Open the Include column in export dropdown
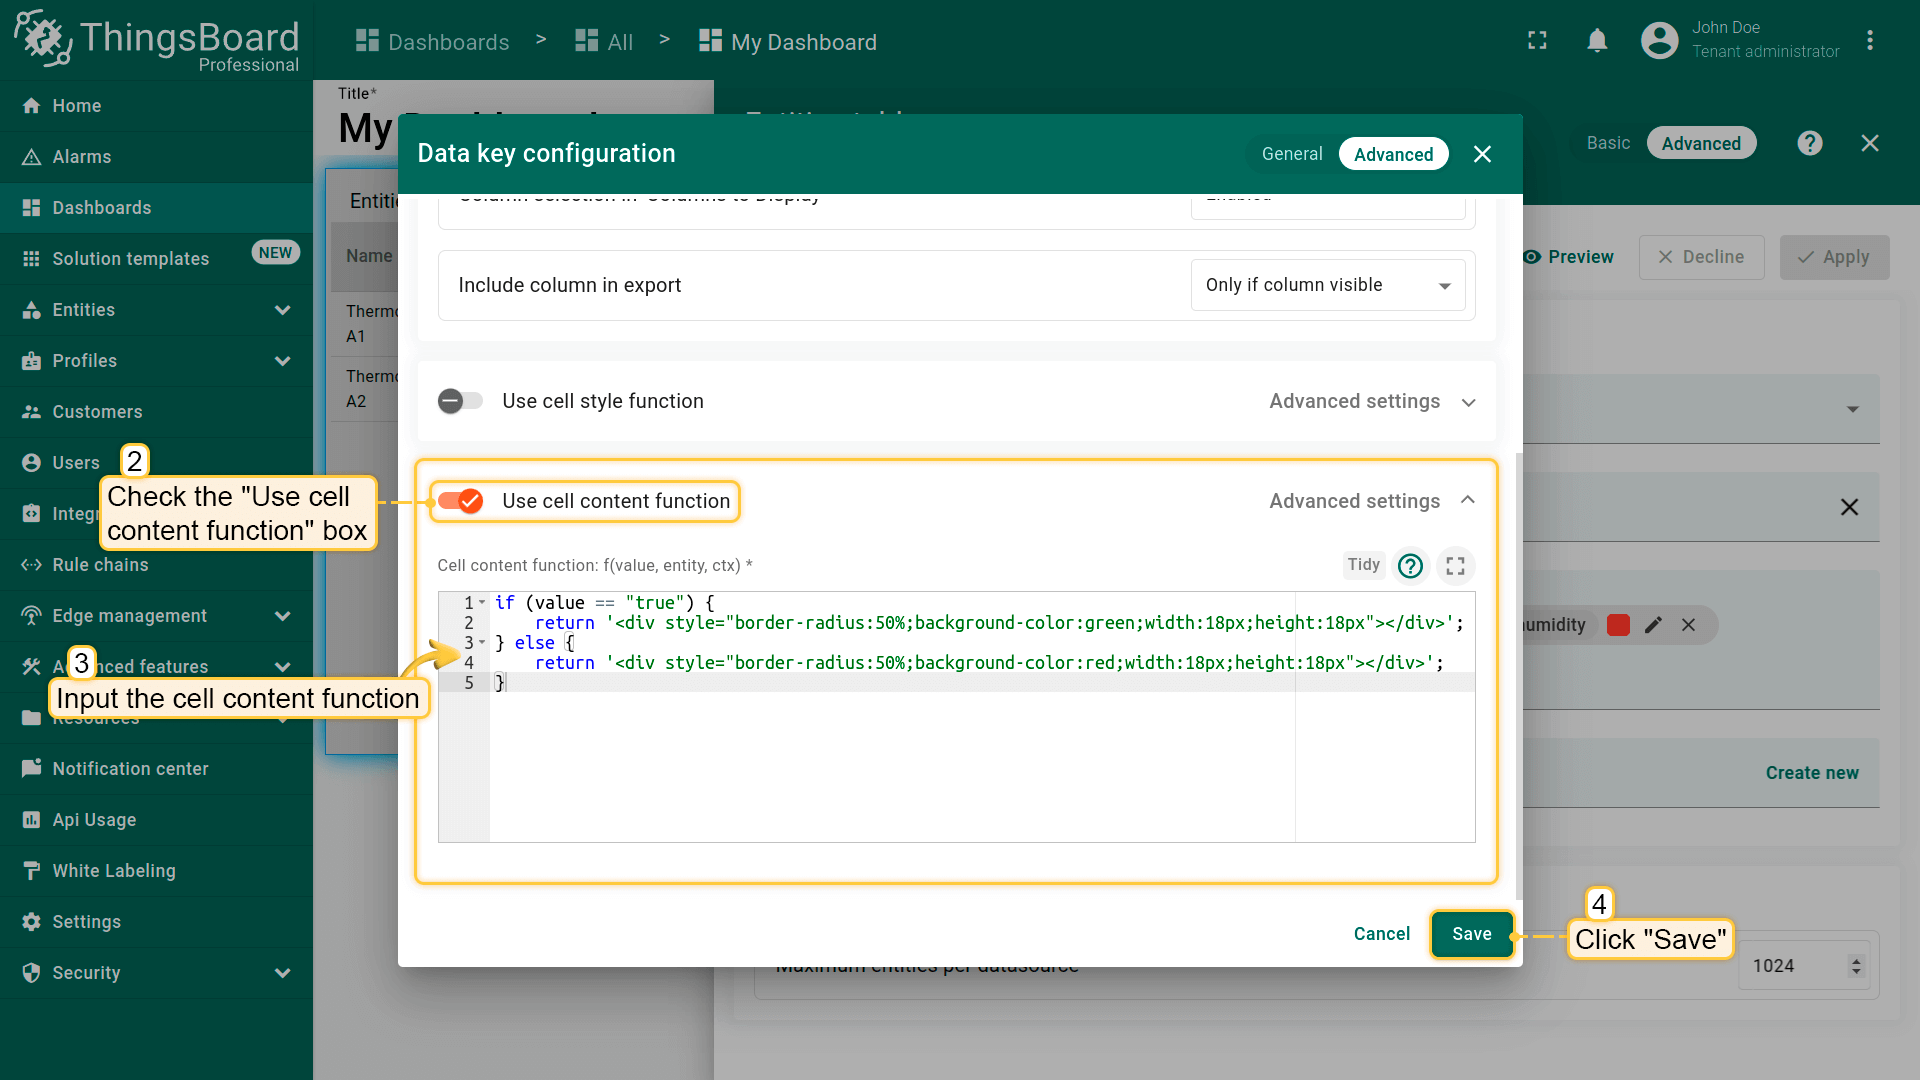This screenshot has width=1920, height=1080. tap(1327, 285)
